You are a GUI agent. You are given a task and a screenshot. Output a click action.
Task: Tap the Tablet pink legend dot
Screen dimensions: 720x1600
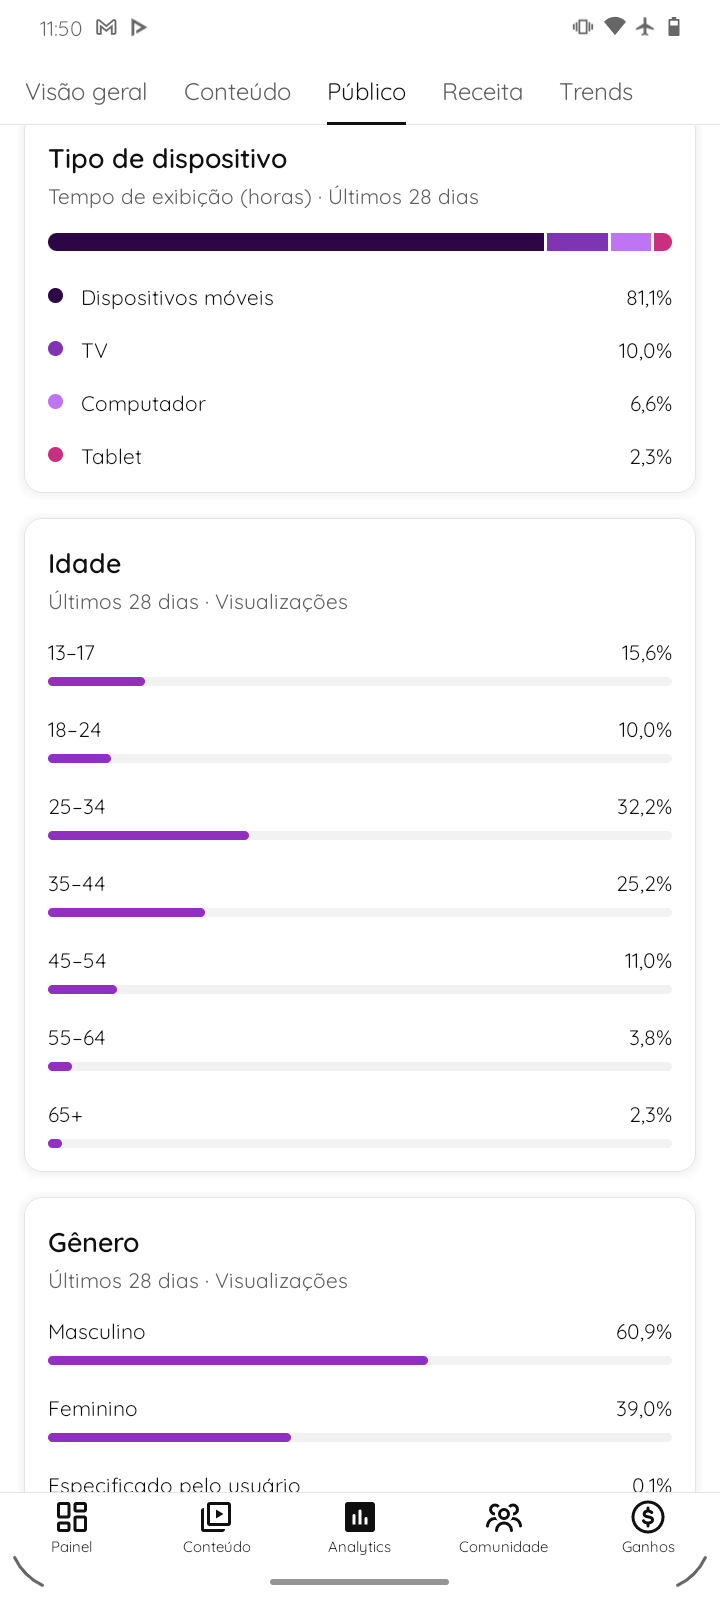tap(56, 455)
